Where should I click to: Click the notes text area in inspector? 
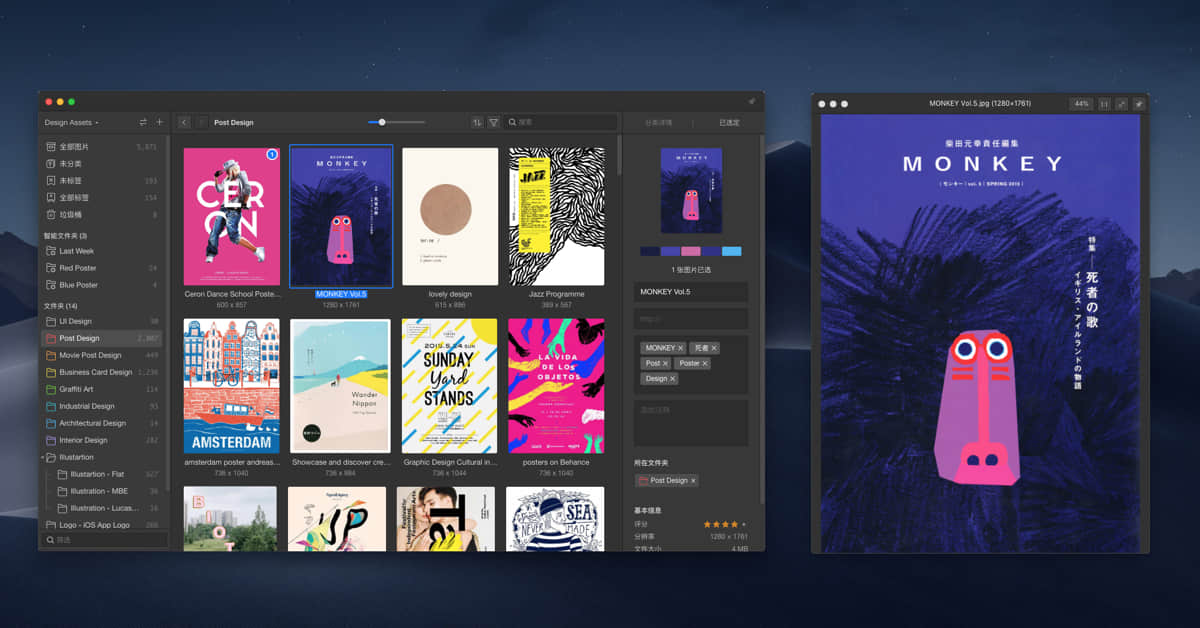point(691,423)
